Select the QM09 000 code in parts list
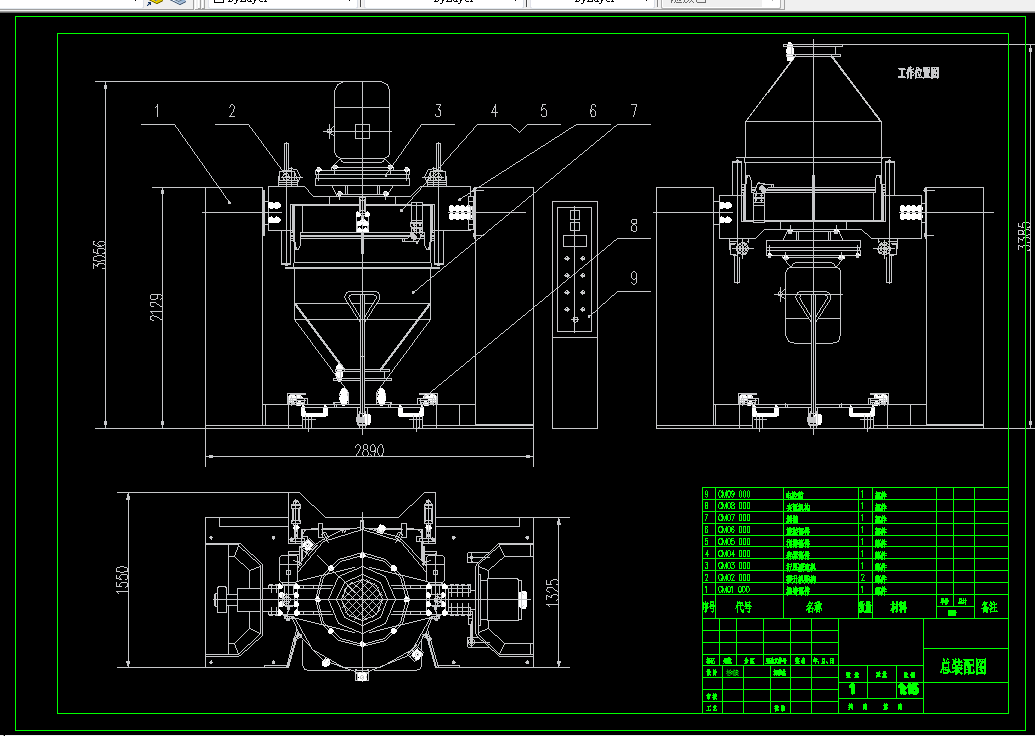The height and width of the screenshot is (736, 1035). click(x=734, y=494)
